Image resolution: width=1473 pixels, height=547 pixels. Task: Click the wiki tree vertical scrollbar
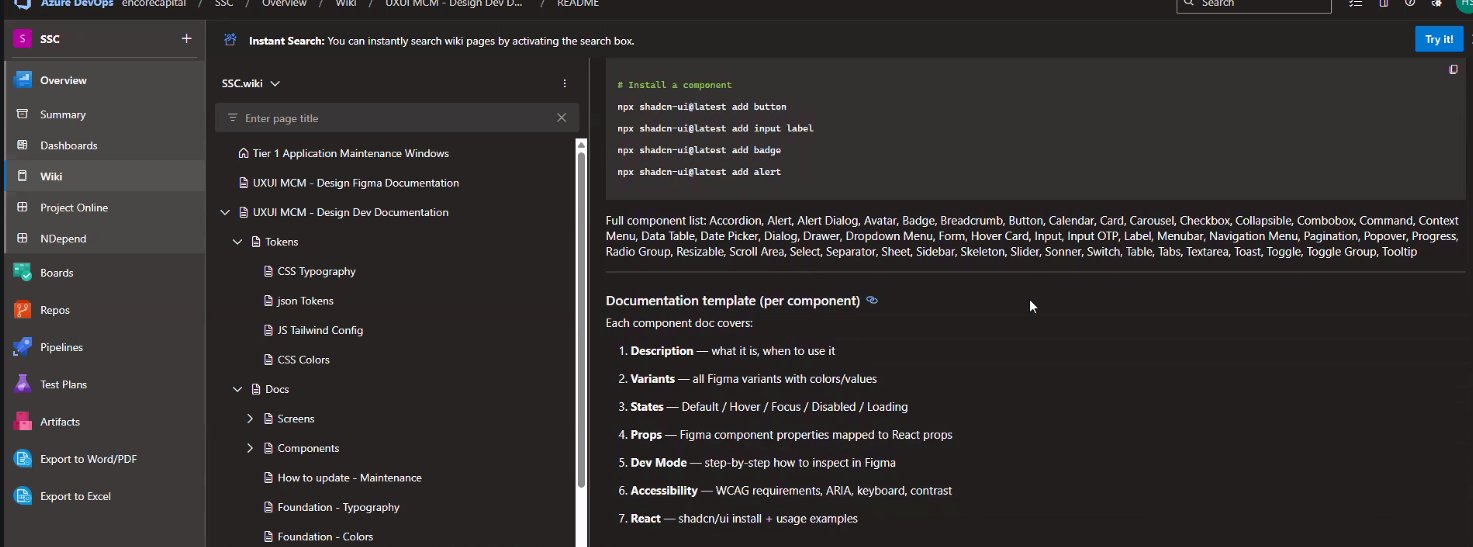pyautogui.click(x=581, y=318)
